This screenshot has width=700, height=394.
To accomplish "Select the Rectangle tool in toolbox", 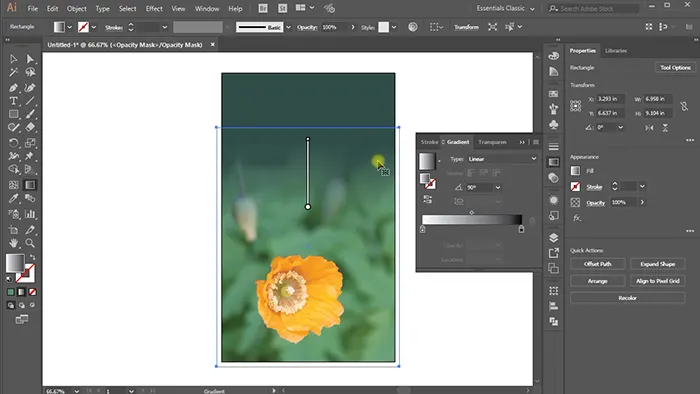I will tap(13, 114).
